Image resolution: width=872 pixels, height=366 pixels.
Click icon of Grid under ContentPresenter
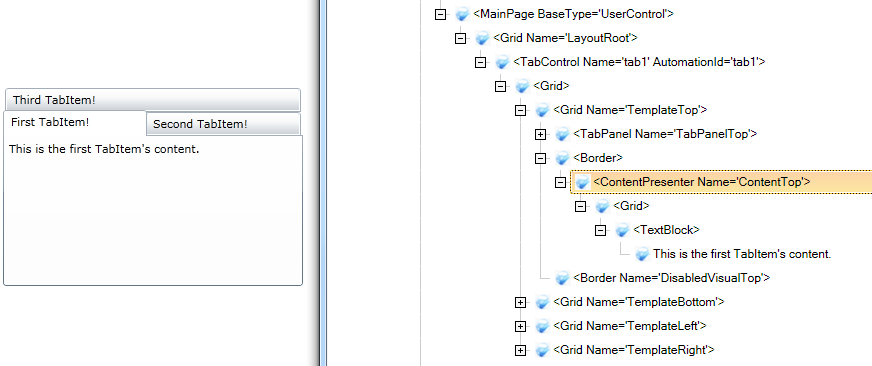pos(602,206)
